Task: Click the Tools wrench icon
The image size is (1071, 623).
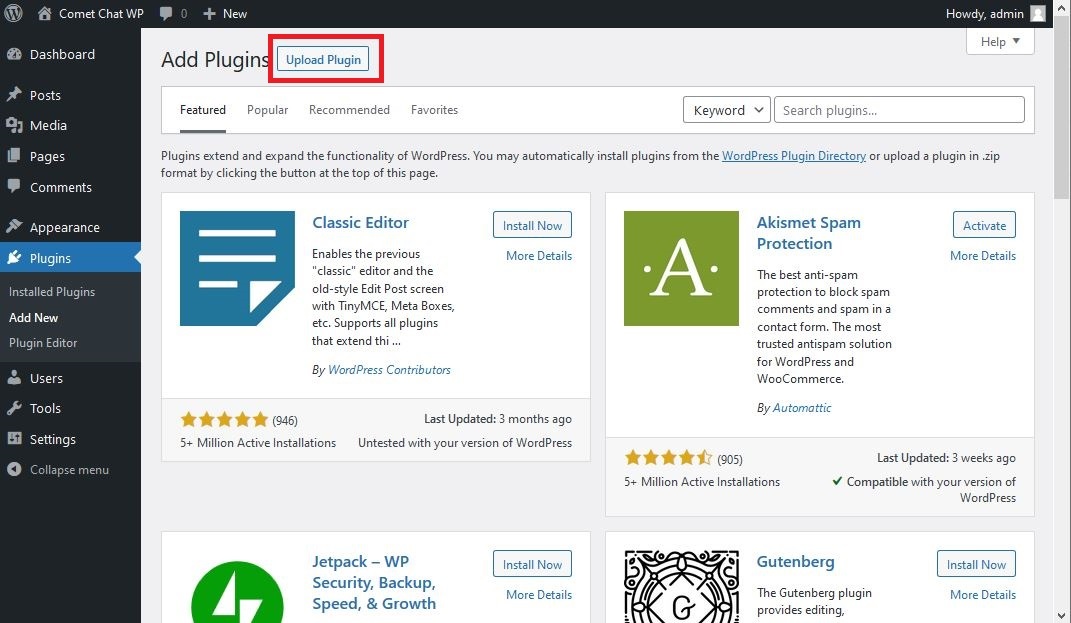Action: [x=14, y=408]
